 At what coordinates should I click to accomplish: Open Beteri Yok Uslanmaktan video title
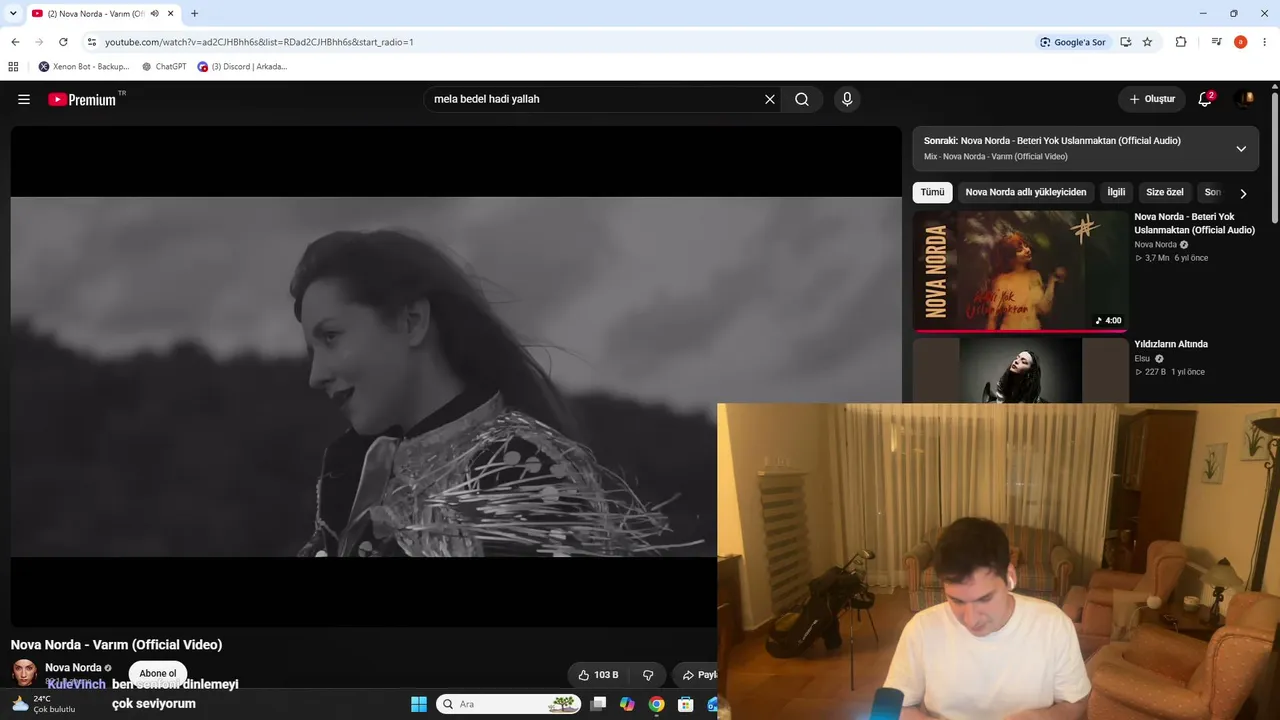click(x=1194, y=223)
